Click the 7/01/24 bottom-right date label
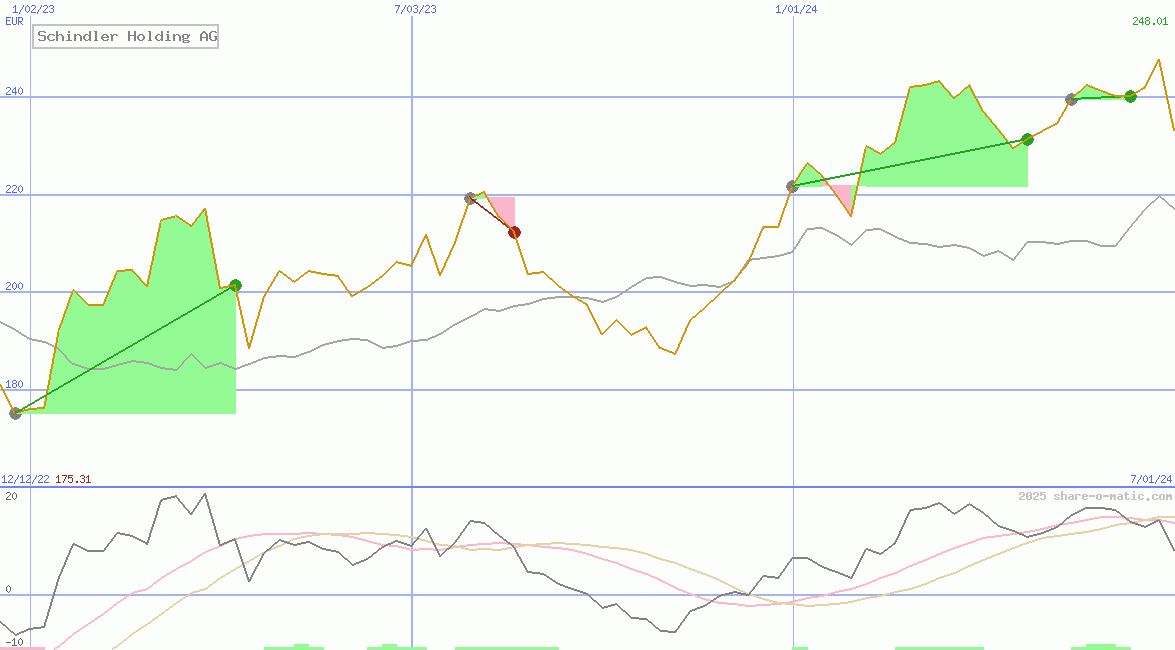 1146,479
